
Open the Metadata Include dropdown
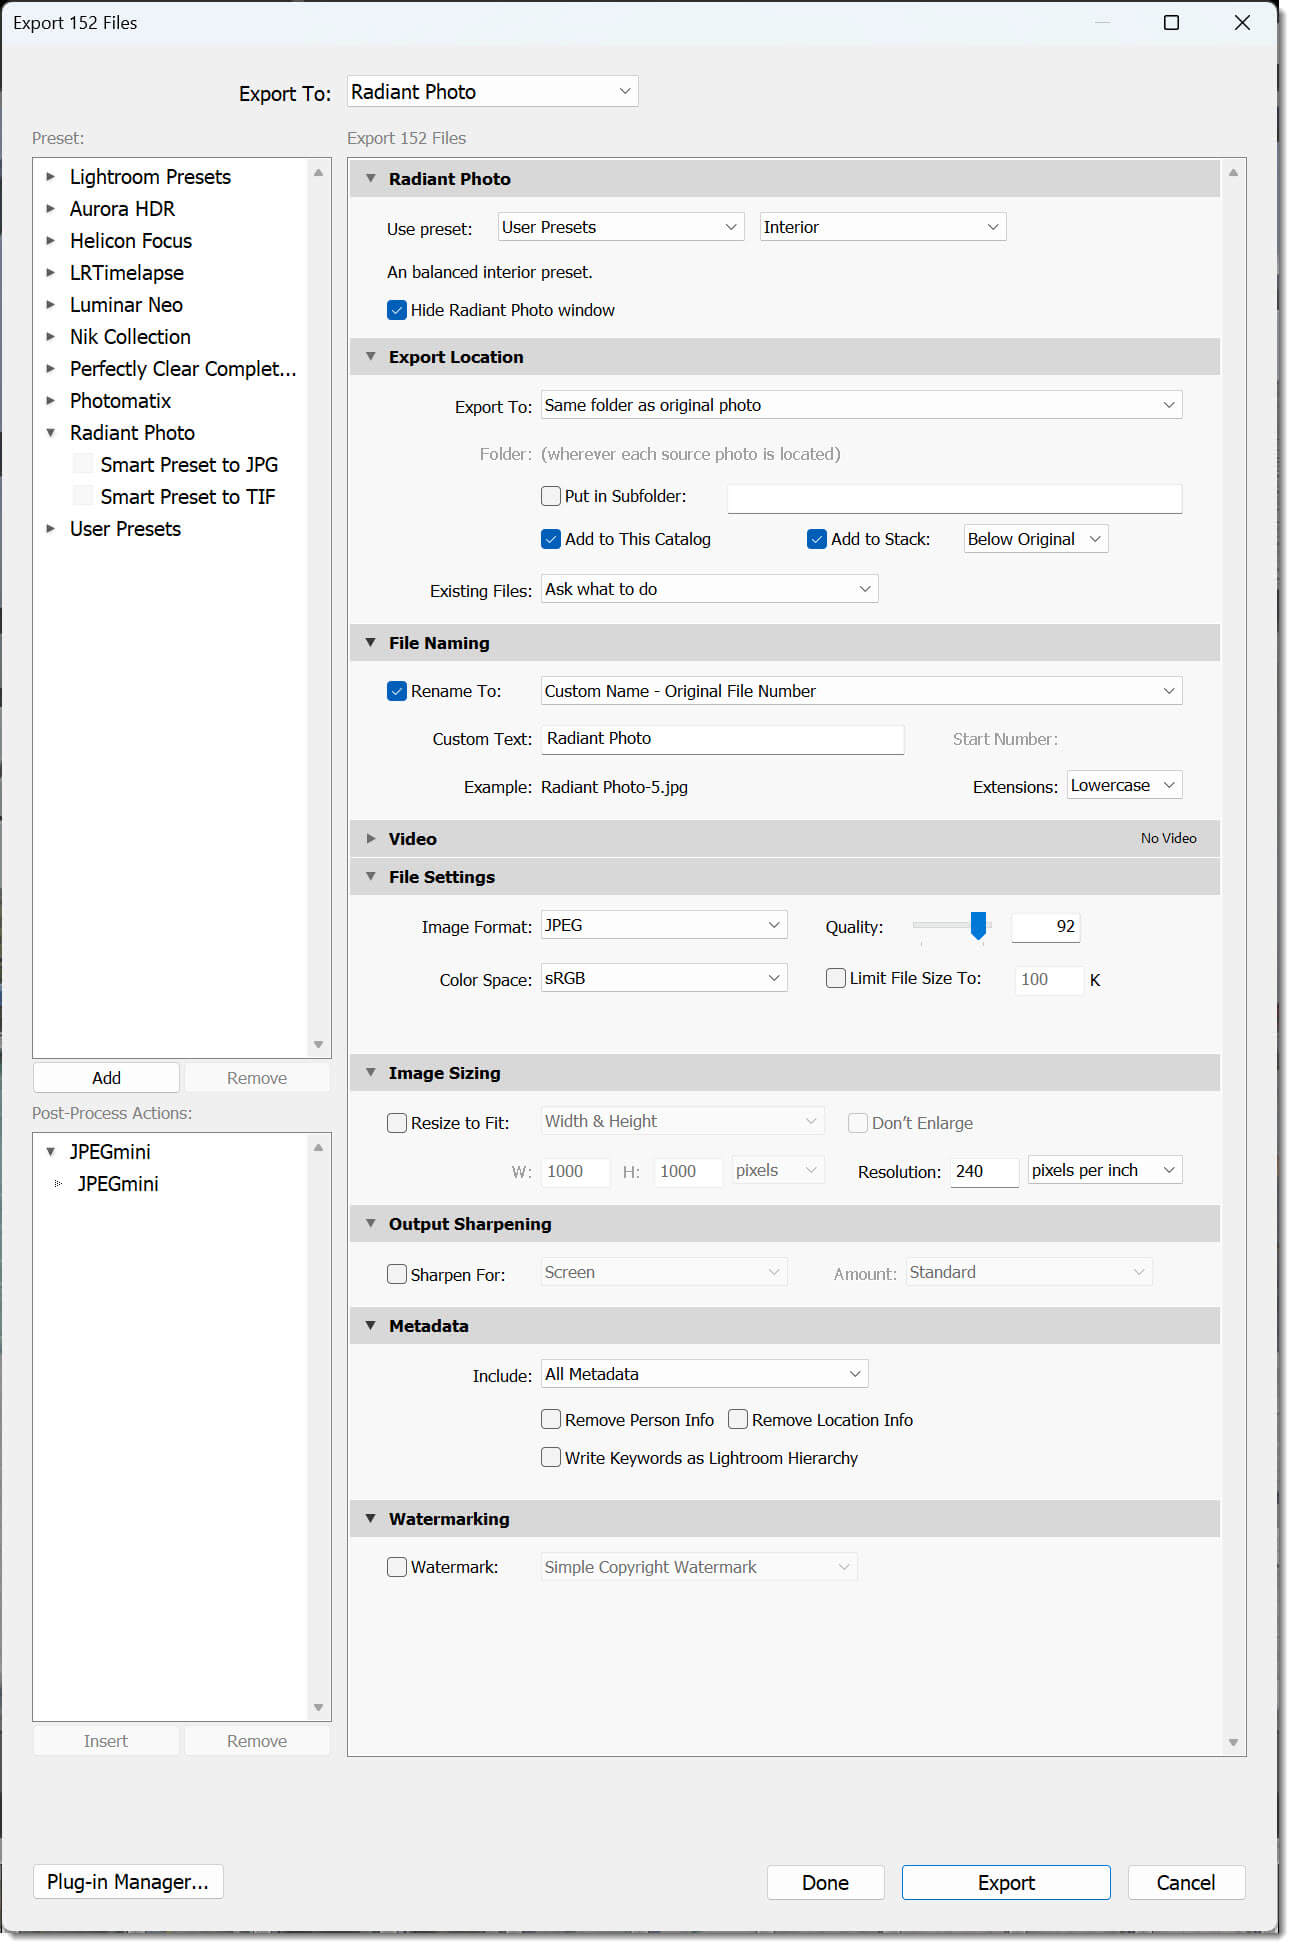[703, 1375]
